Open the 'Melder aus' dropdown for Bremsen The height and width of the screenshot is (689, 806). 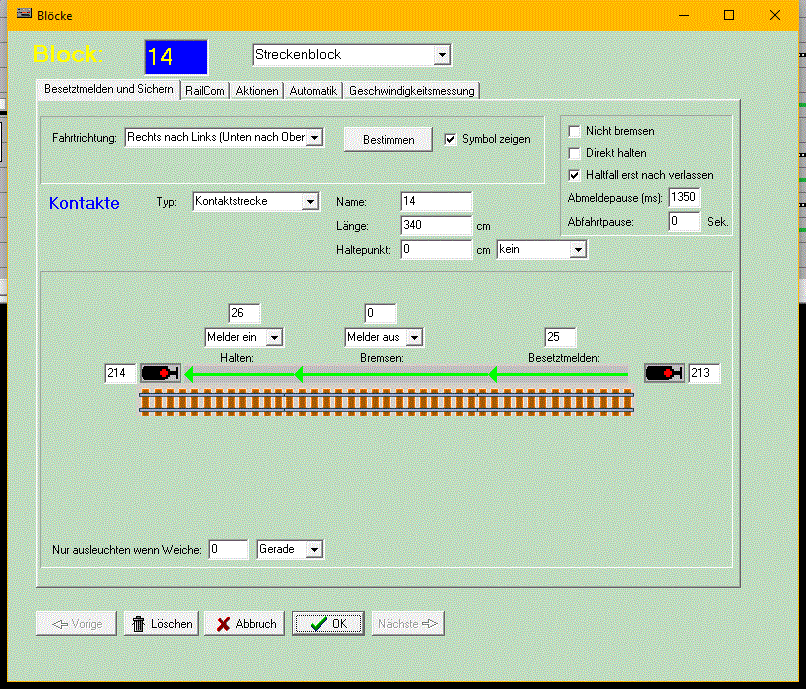click(414, 337)
